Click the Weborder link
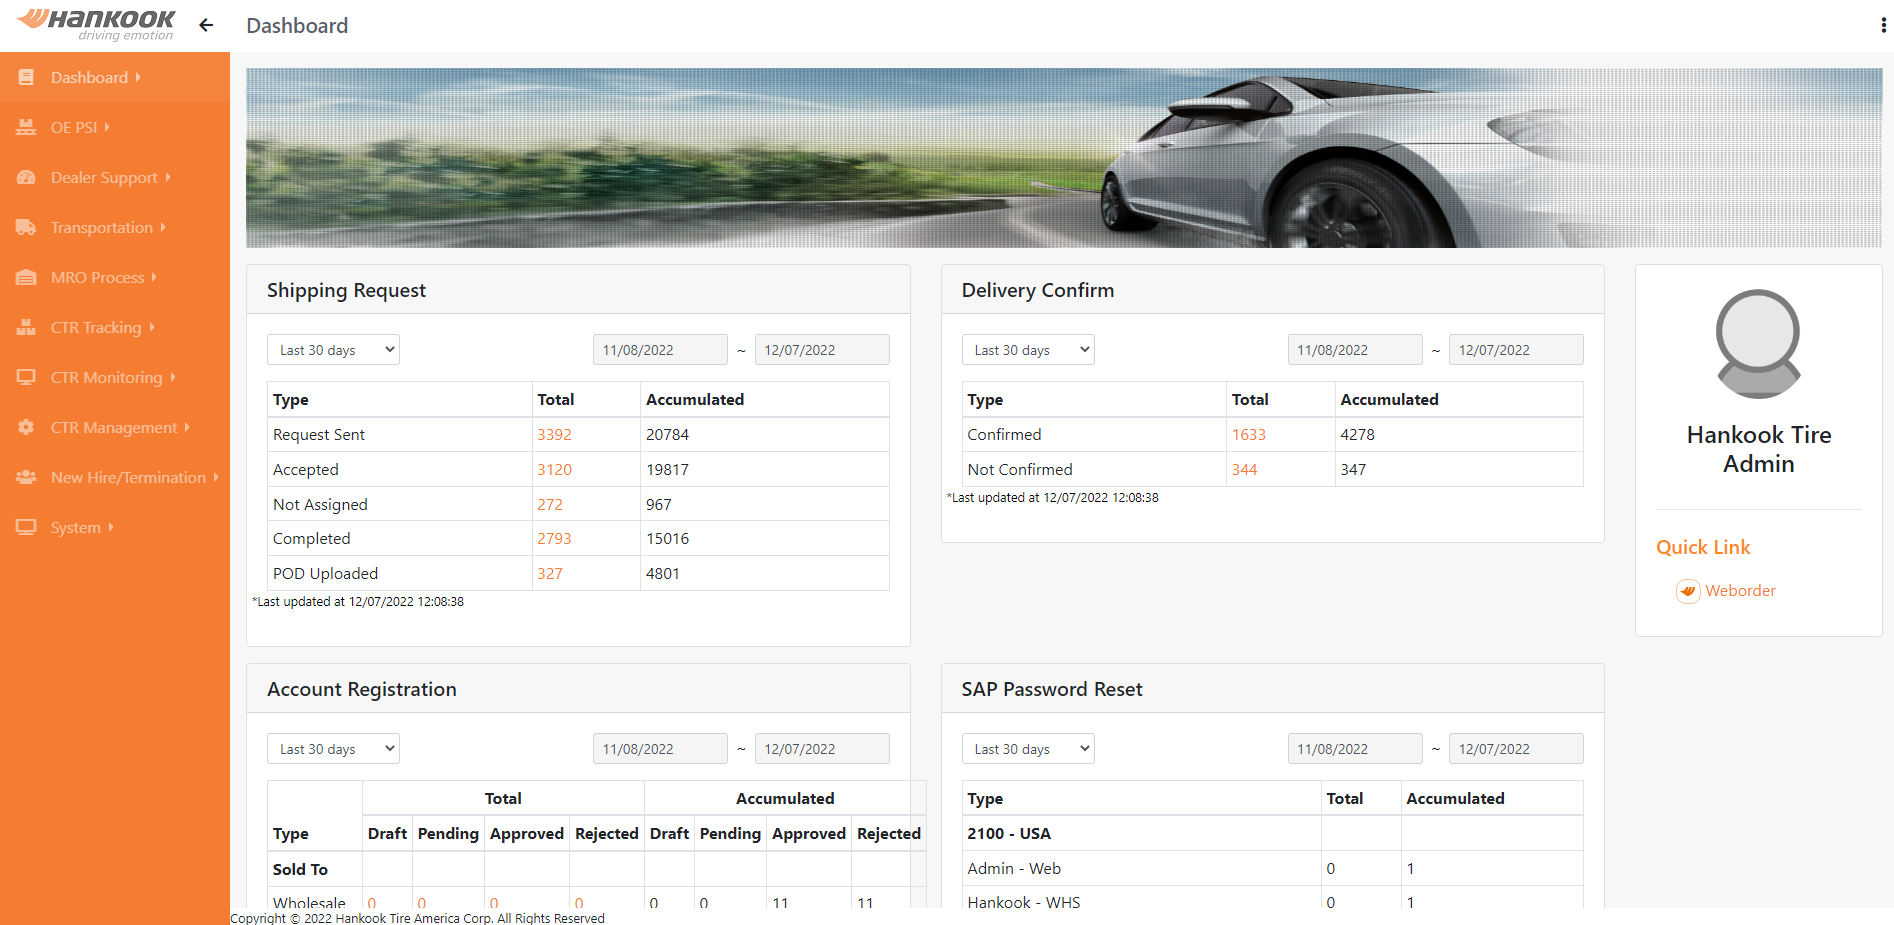This screenshot has width=1894, height=925. pyautogui.click(x=1740, y=591)
